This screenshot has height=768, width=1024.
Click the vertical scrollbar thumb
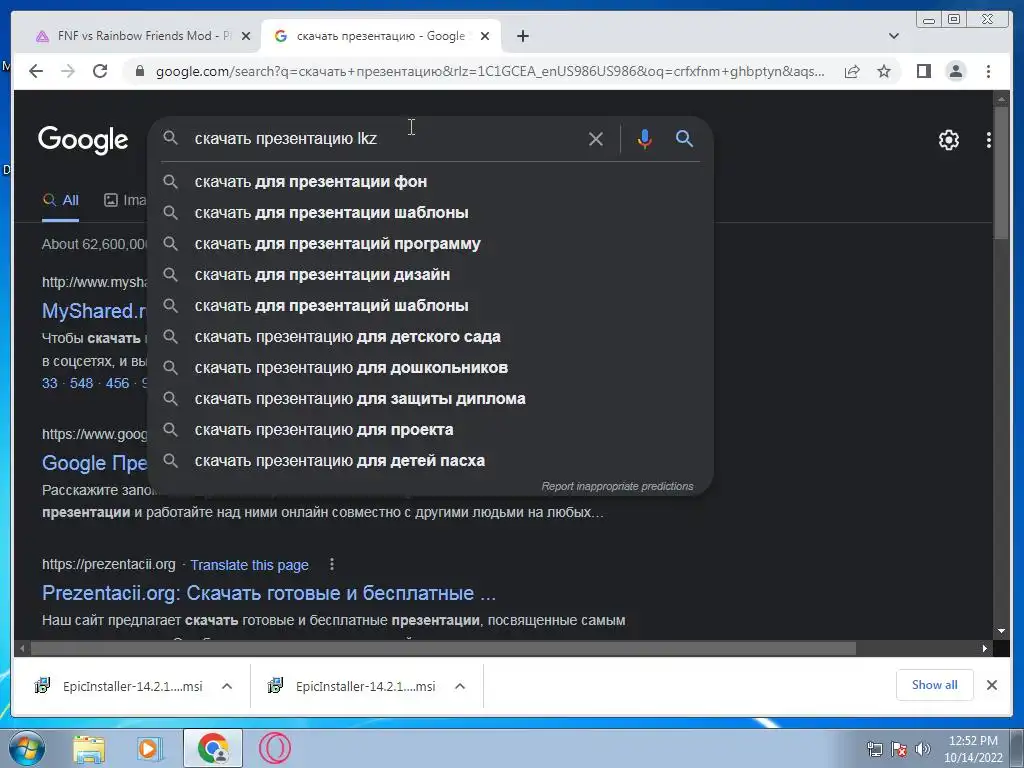coord(1000,173)
